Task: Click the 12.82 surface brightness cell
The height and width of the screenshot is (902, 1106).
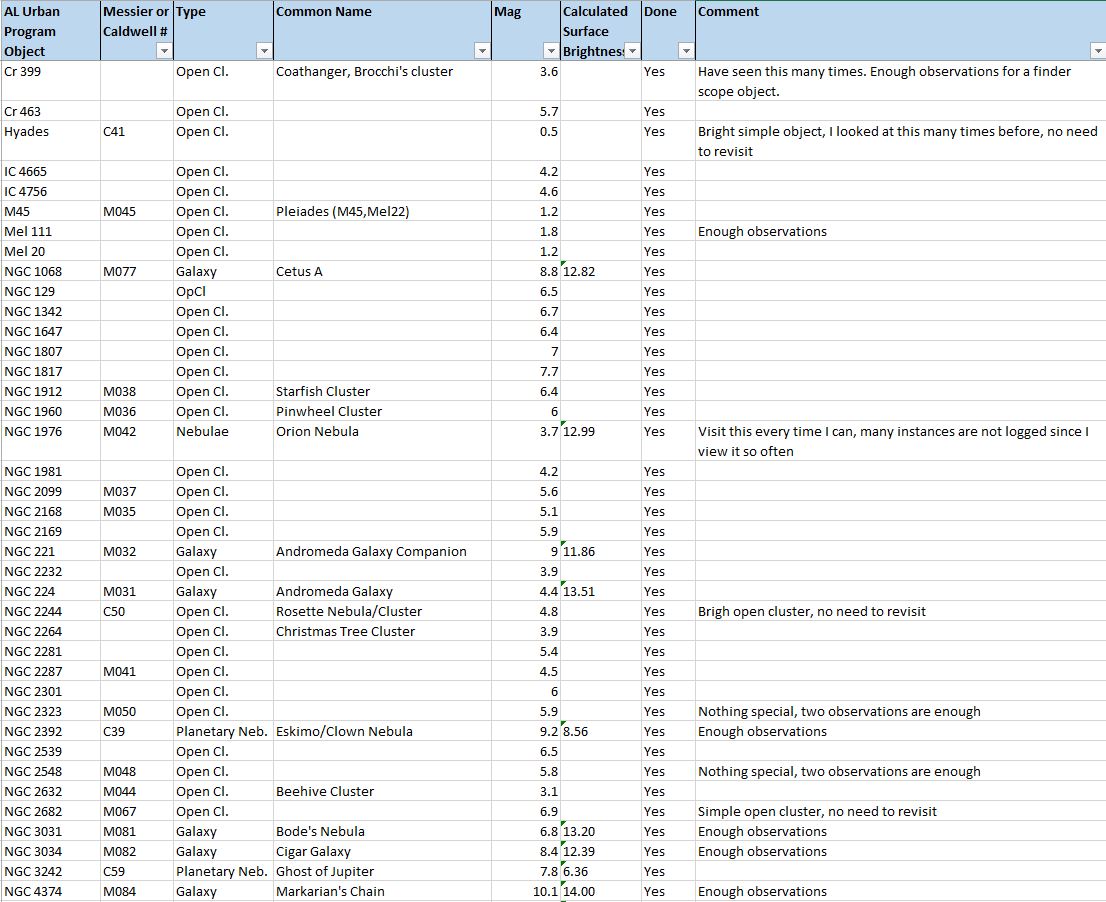Action: 600,272
